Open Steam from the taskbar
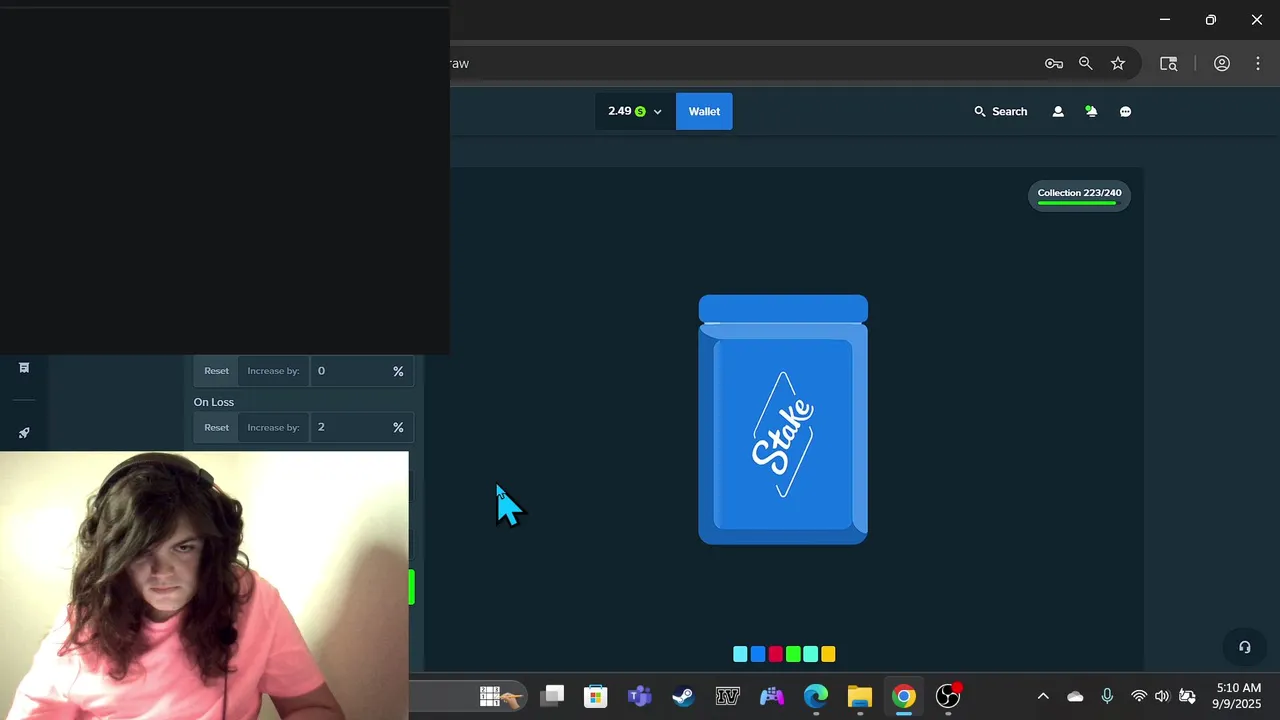The image size is (1280, 720). [x=684, y=696]
